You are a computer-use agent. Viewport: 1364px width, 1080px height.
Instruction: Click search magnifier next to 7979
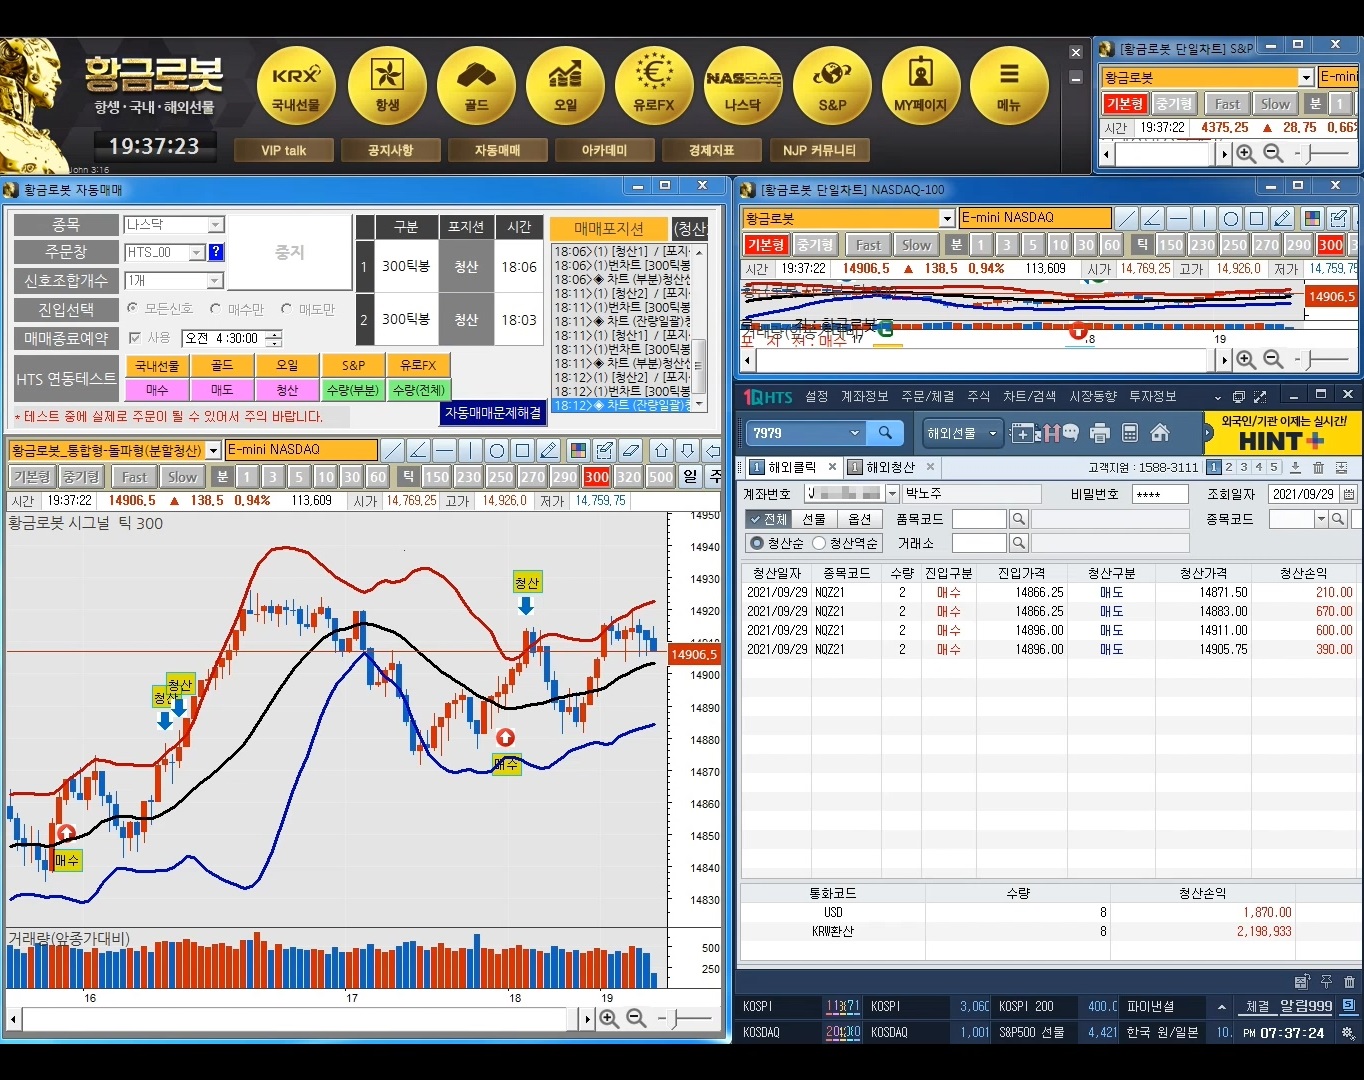point(885,433)
